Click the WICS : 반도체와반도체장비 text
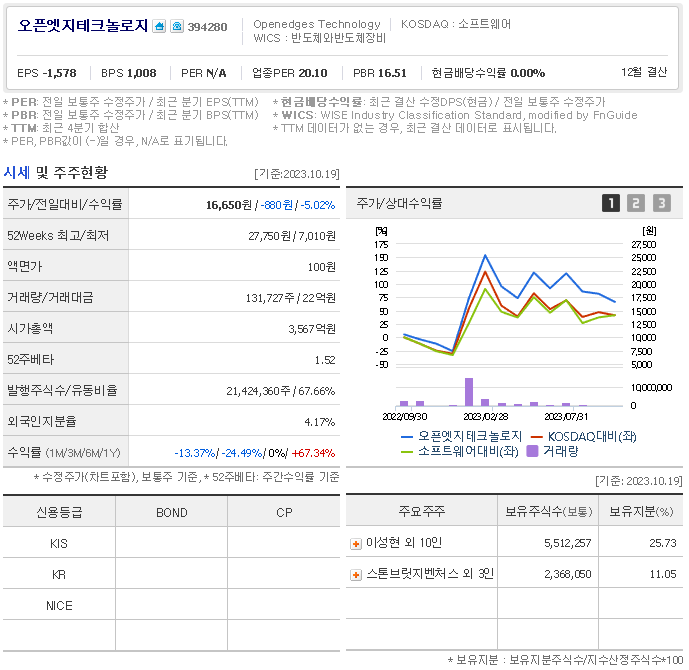689x670 pixels. 319,38
